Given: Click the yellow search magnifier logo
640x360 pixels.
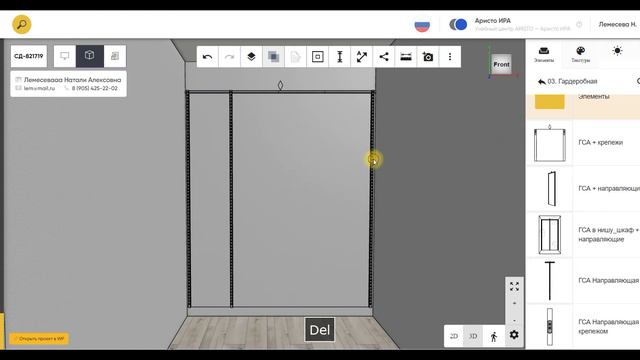Looking at the screenshot, I should [x=22, y=24].
